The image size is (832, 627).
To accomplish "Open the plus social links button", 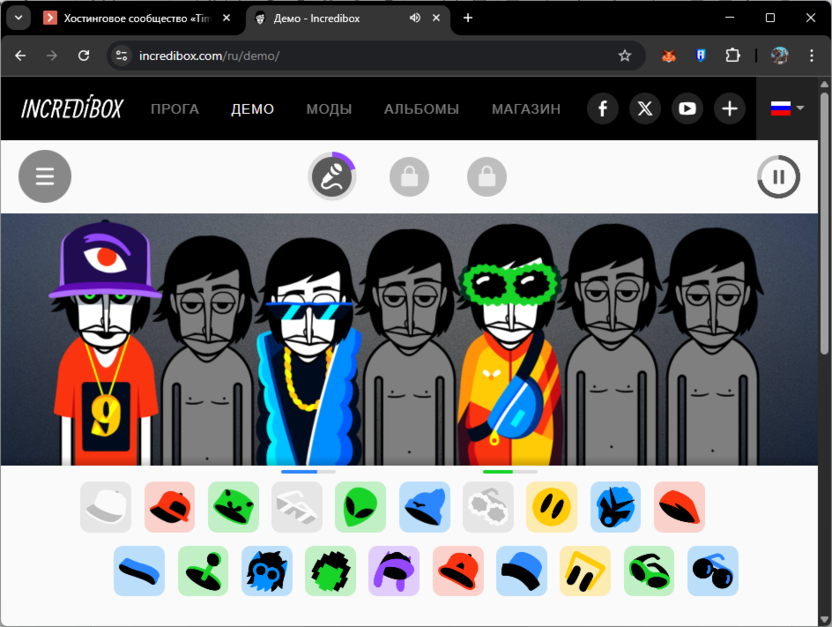I will (x=729, y=108).
